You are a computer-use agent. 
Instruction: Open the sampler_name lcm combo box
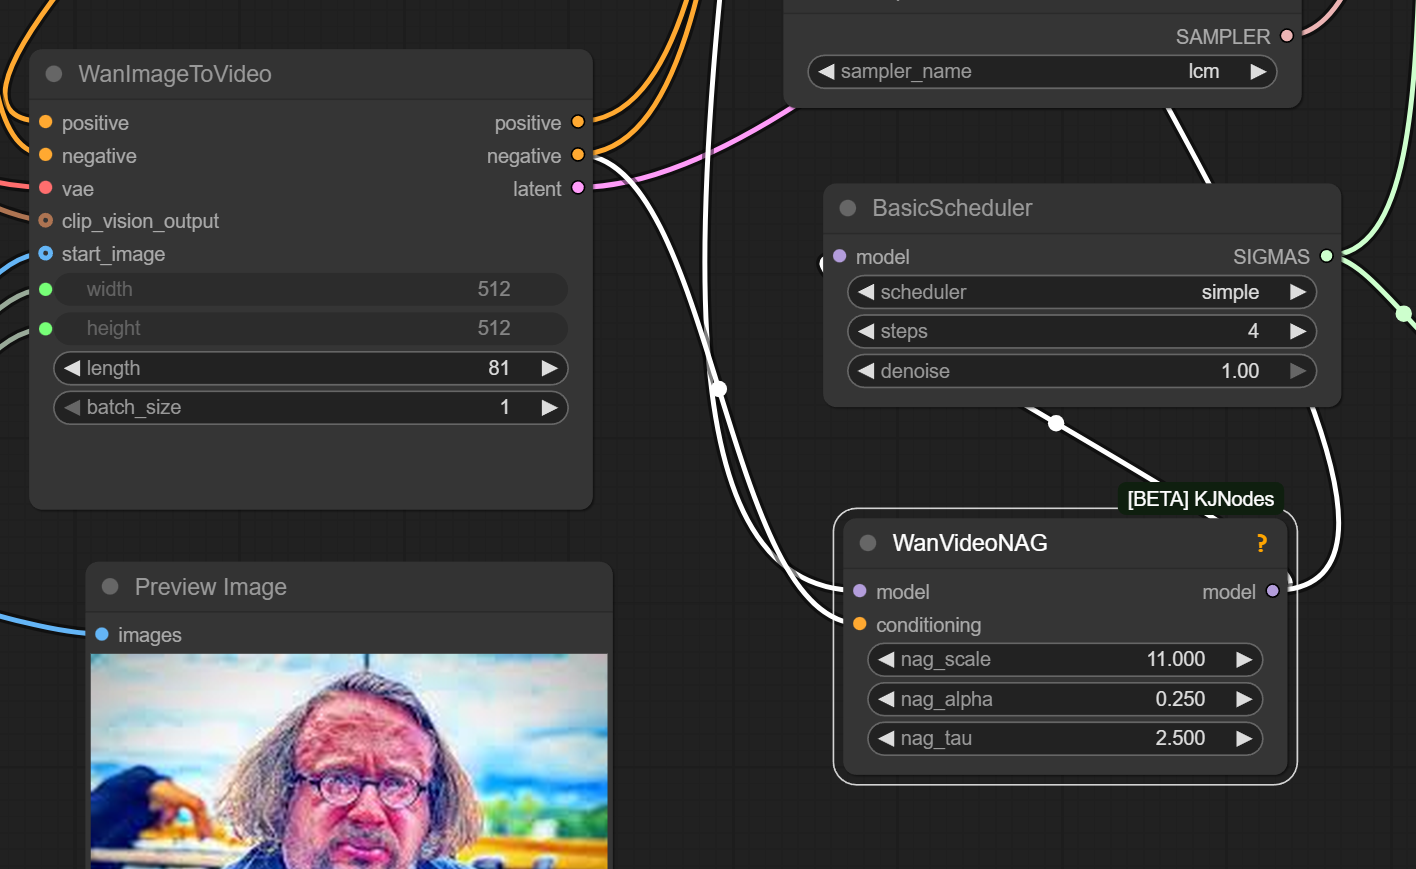point(1042,71)
